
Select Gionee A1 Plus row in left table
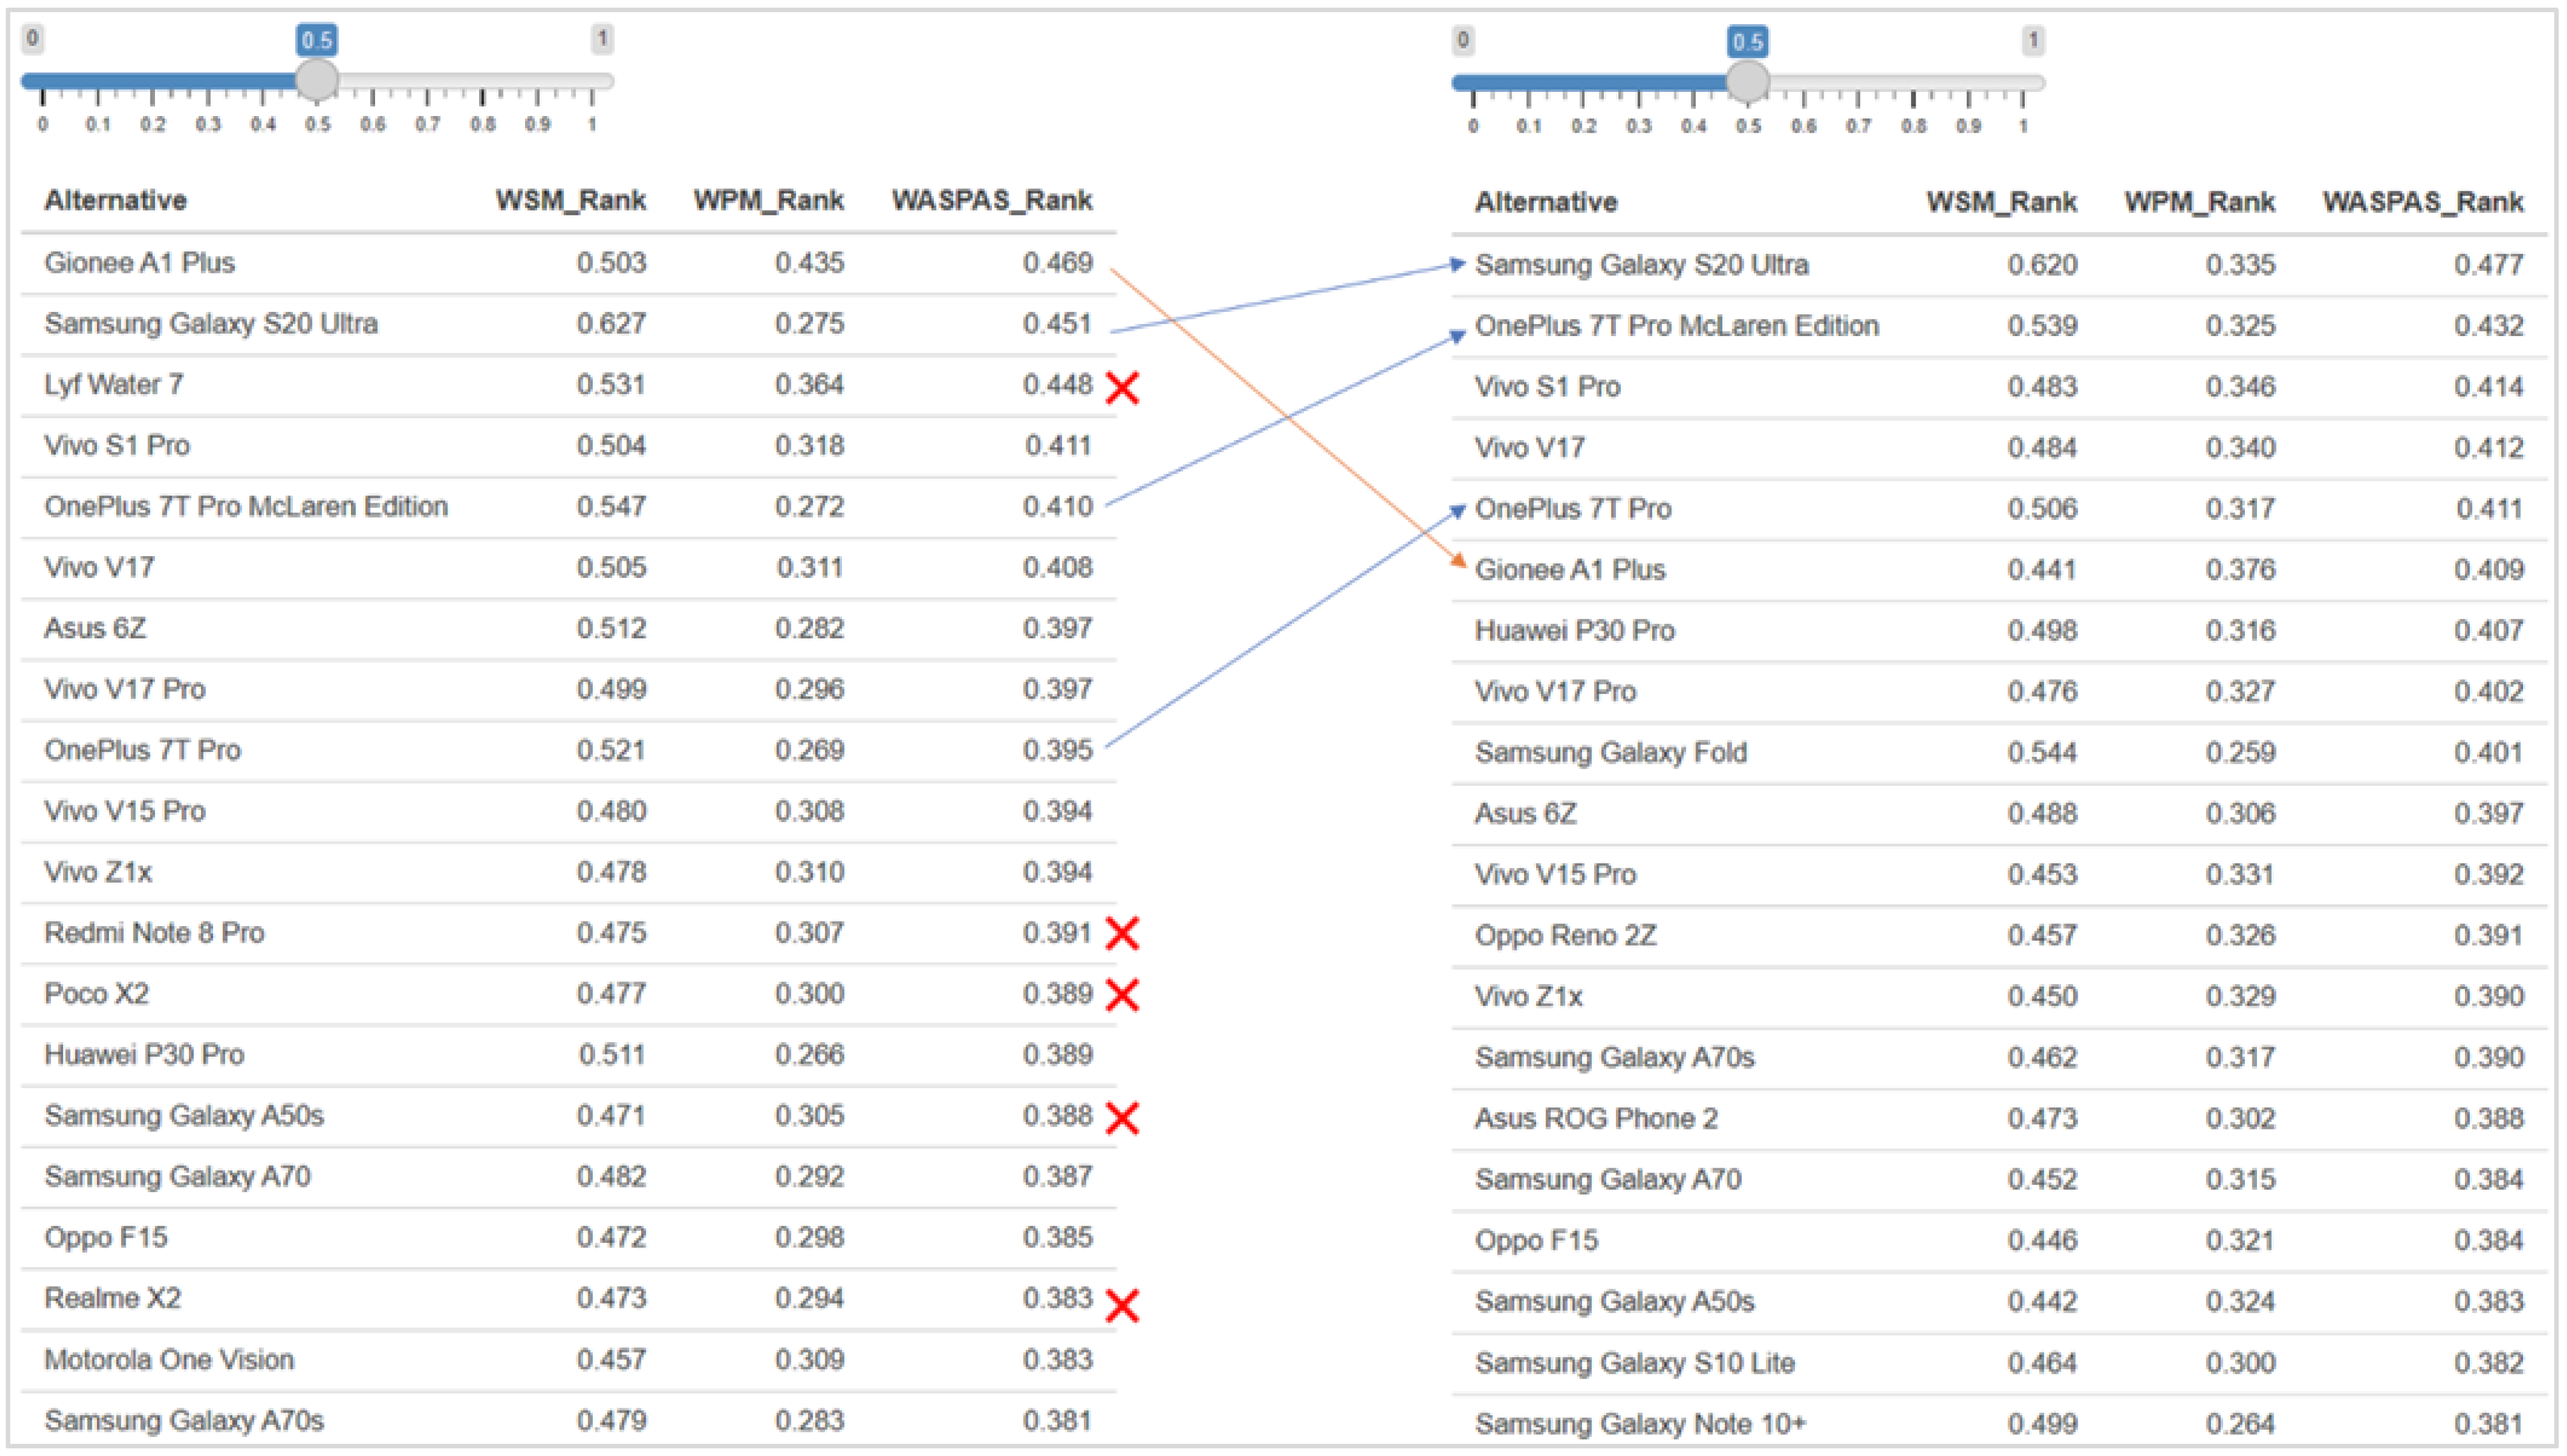pos(139,263)
